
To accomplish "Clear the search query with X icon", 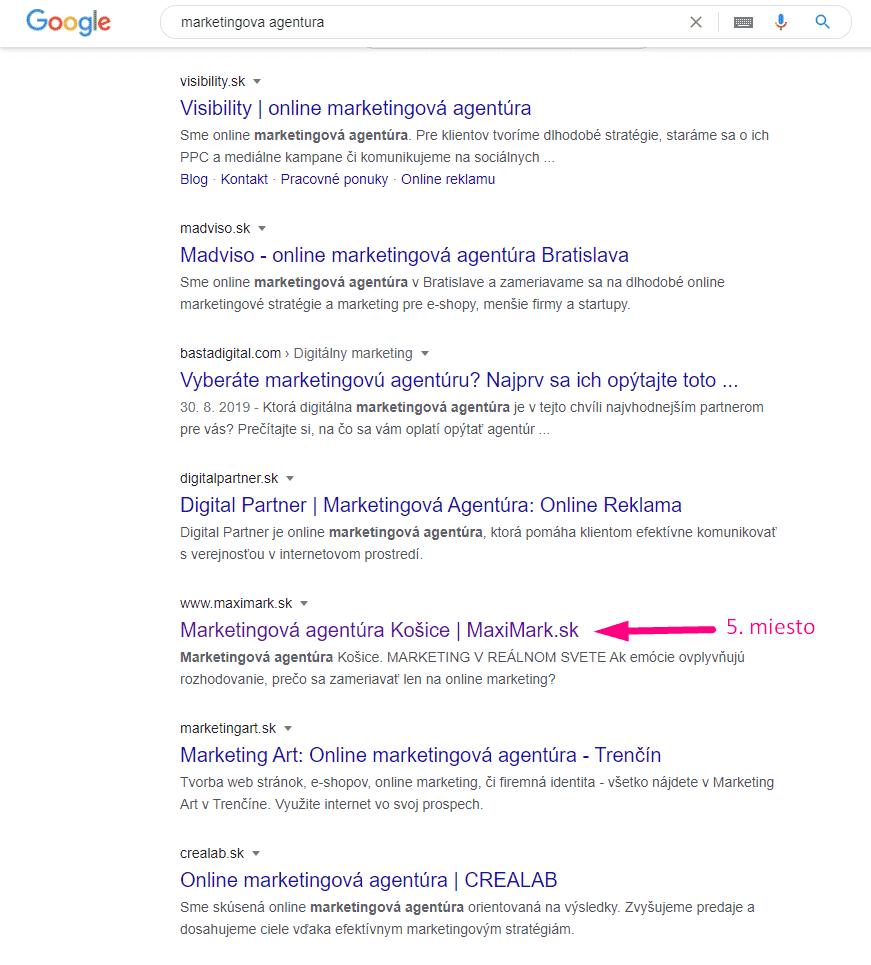I will [x=696, y=22].
